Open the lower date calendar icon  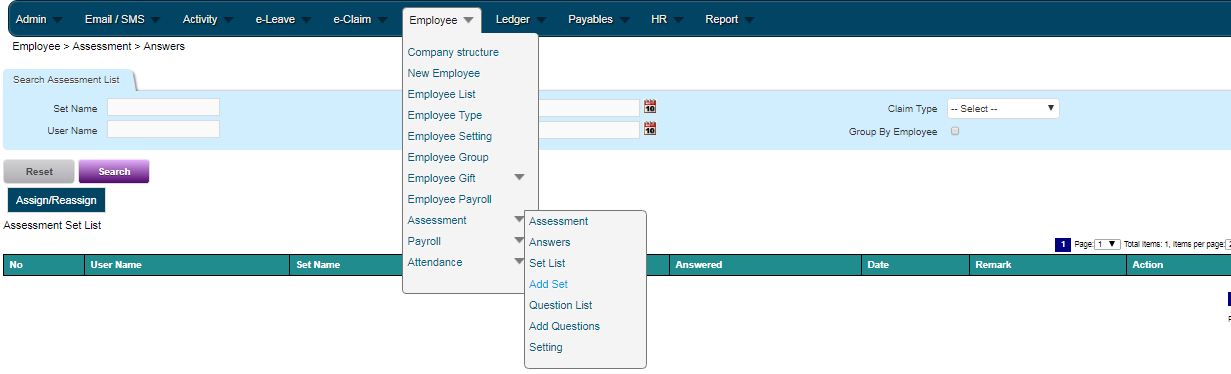click(650, 128)
